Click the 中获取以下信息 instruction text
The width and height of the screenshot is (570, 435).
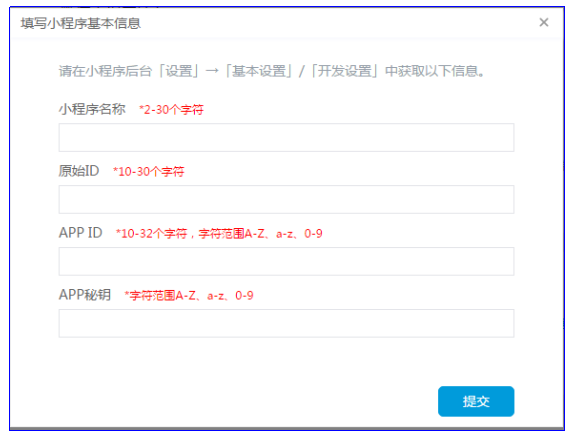tap(431, 71)
